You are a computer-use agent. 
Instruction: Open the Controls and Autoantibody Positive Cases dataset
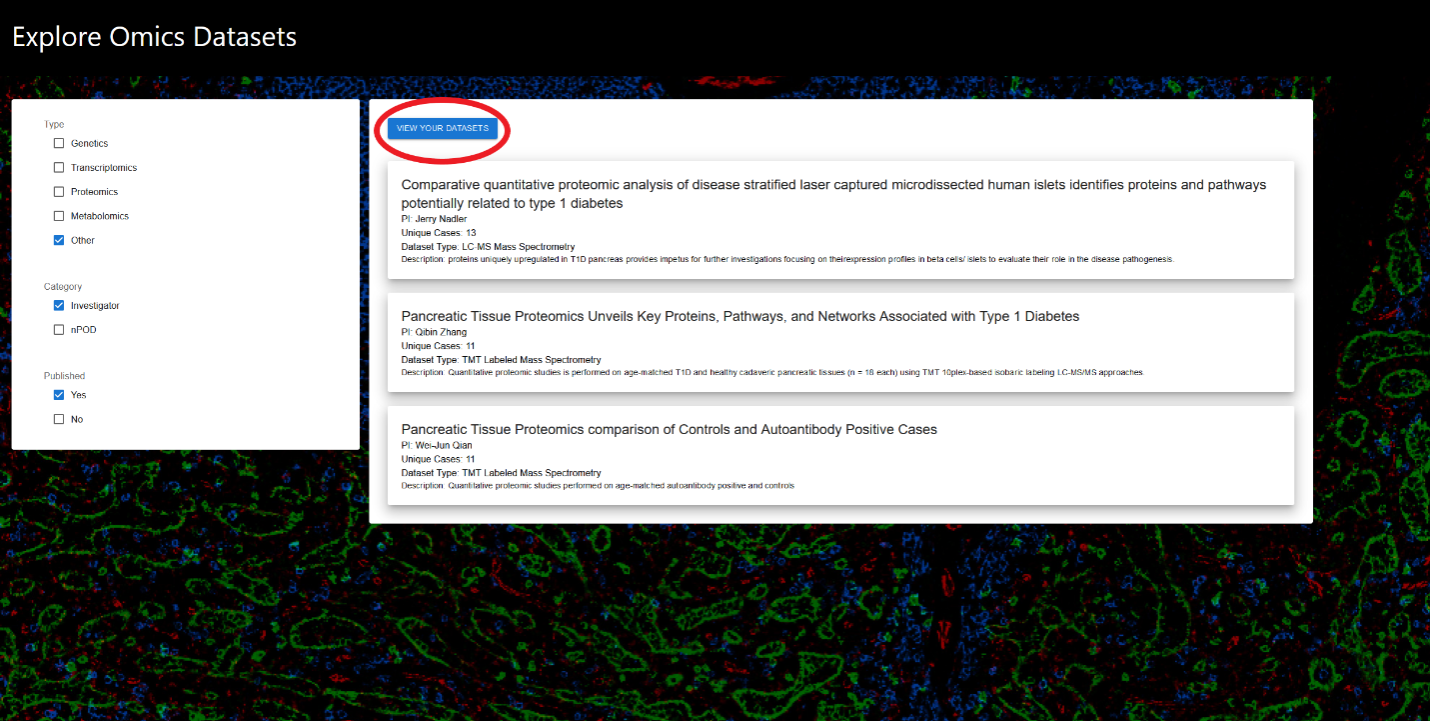(x=668, y=429)
